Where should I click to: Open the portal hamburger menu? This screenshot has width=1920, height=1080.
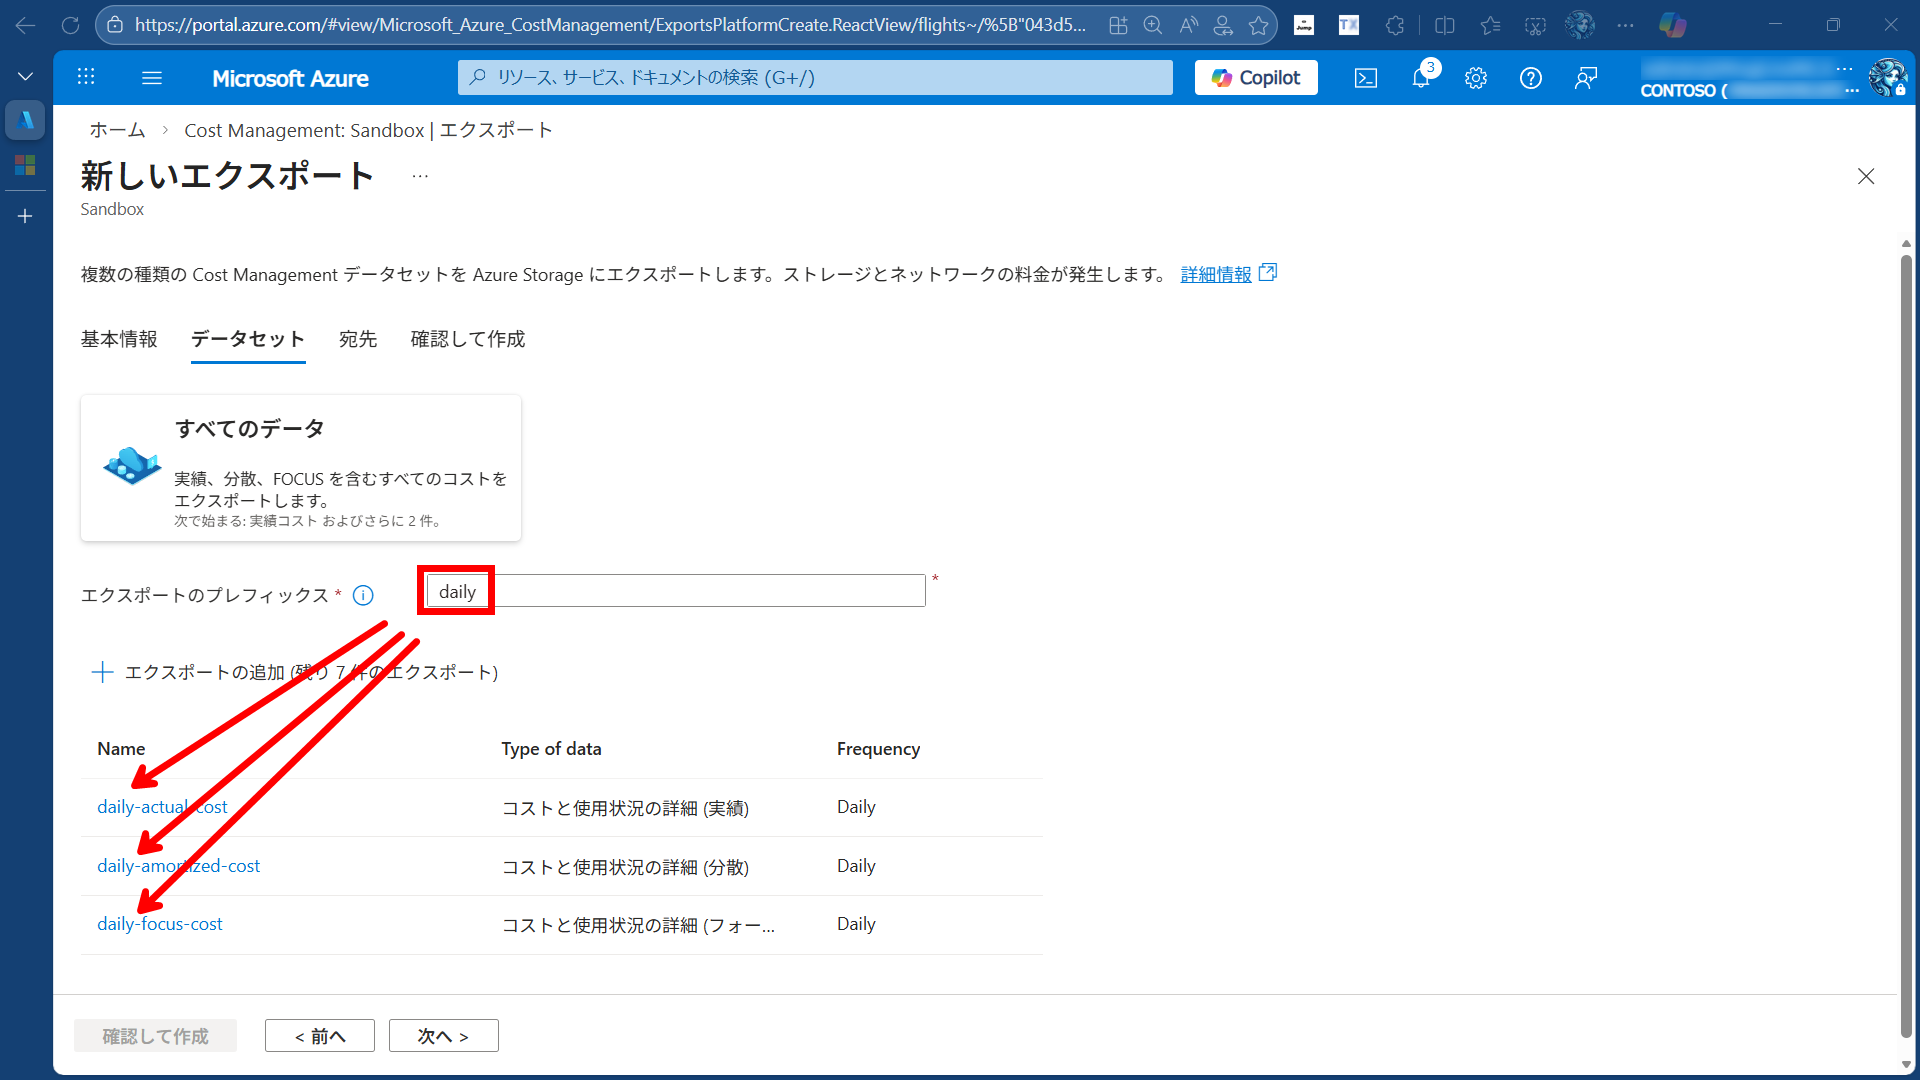tap(151, 77)
